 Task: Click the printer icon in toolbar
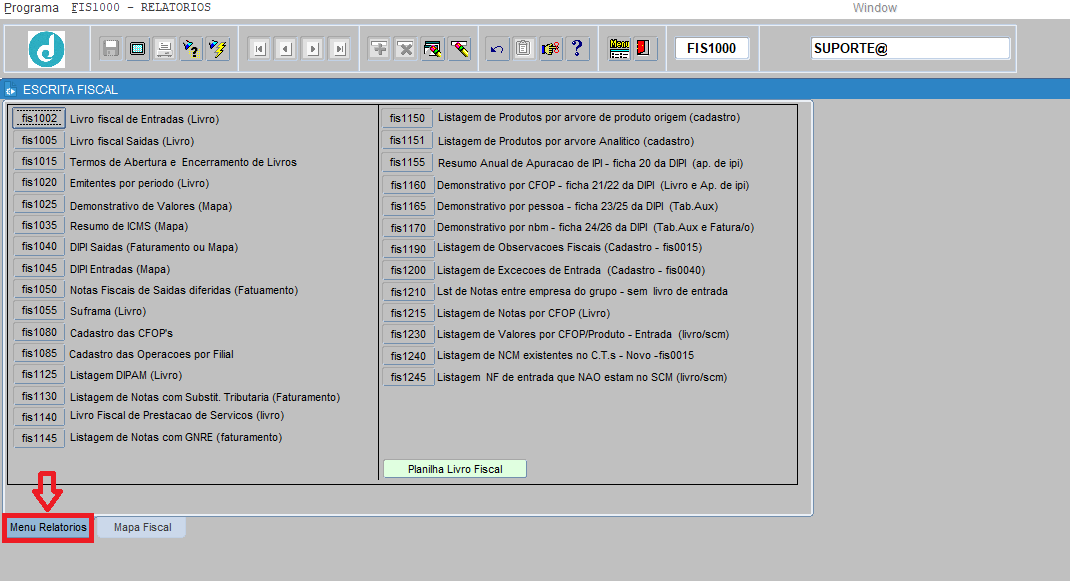[164, 48]
